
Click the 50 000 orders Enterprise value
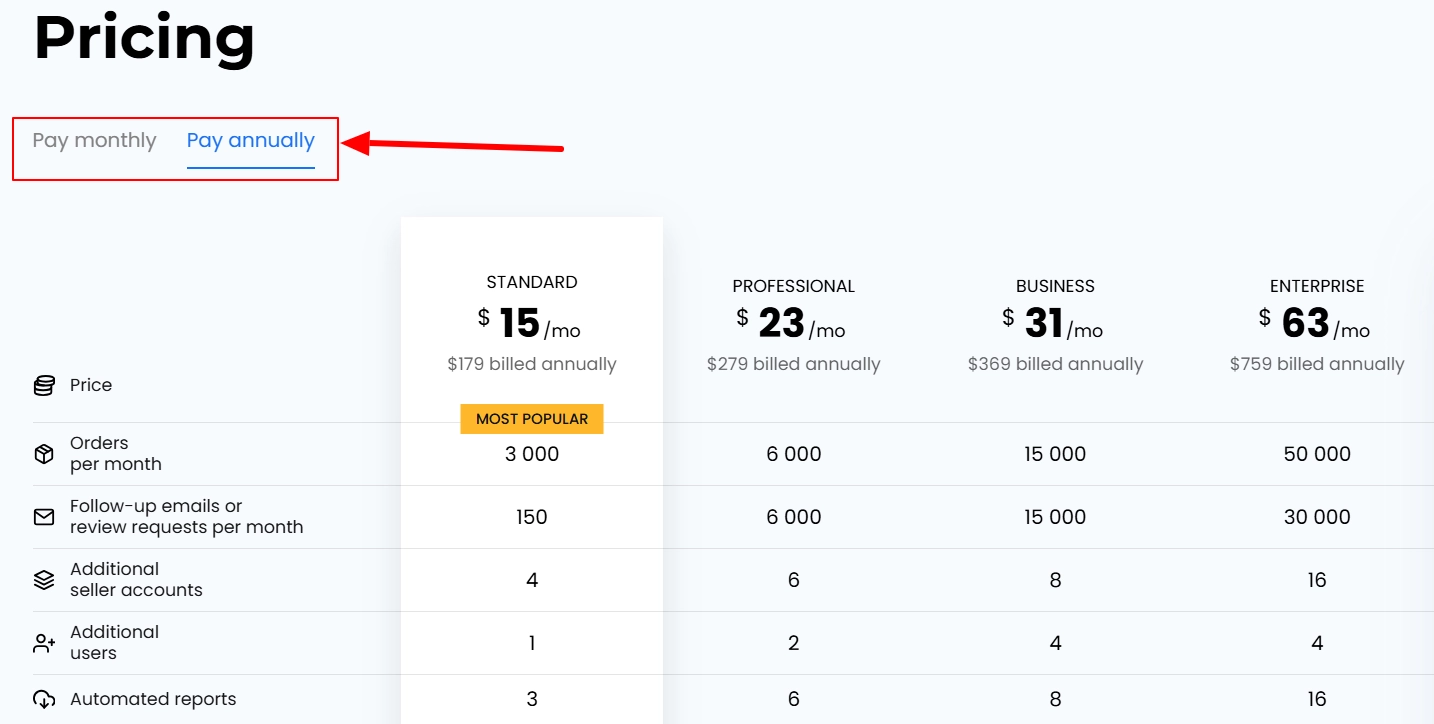coord(1317,454)
